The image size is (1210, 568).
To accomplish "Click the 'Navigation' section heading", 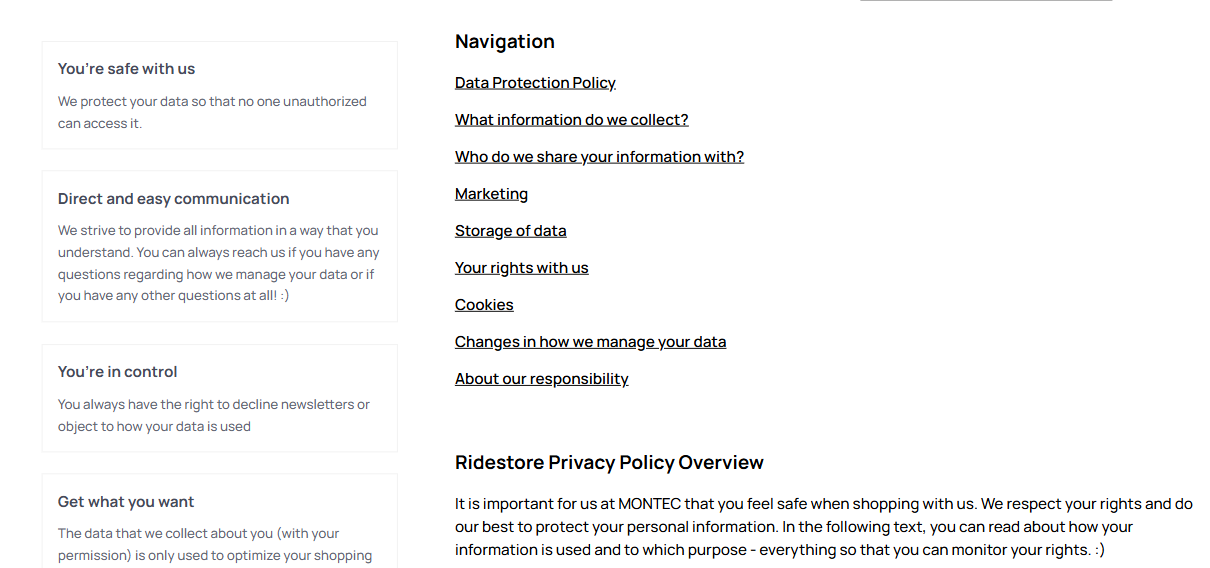I will pyautogui.click(x=504, y=42).
